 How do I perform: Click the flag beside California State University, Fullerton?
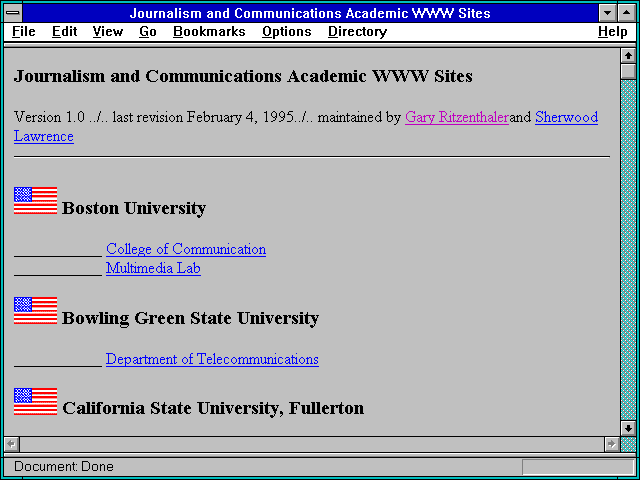point(36,401)
